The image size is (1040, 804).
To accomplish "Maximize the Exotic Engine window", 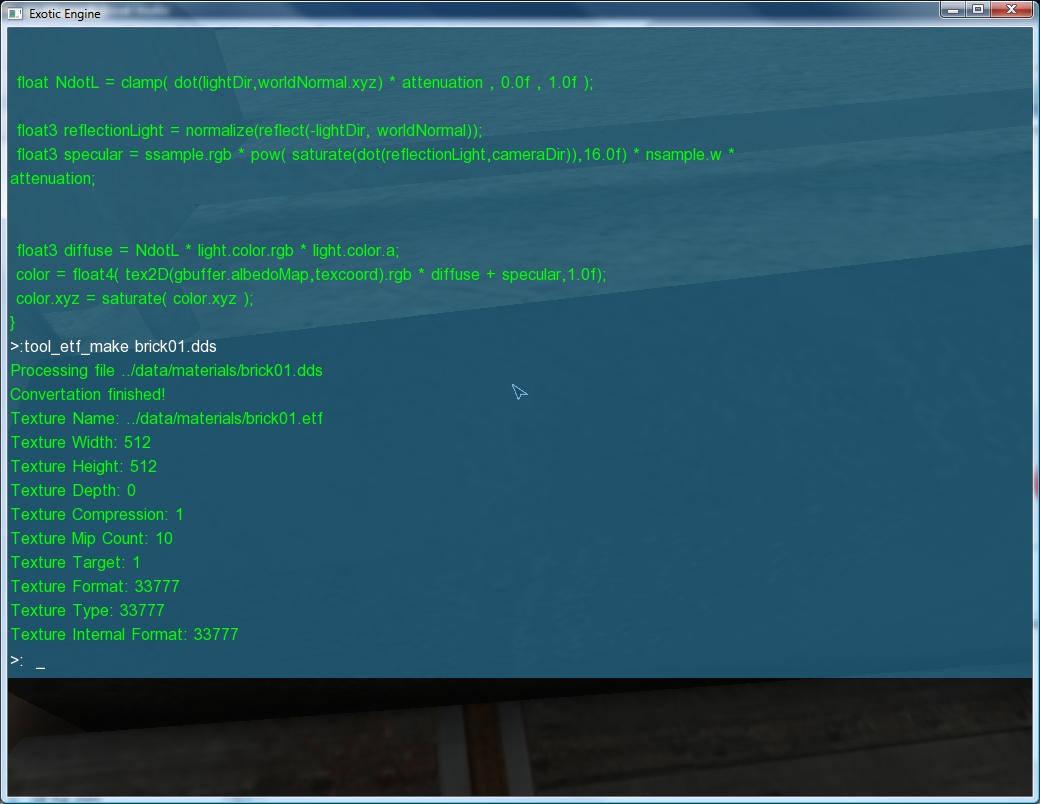I will coord(977,9).
